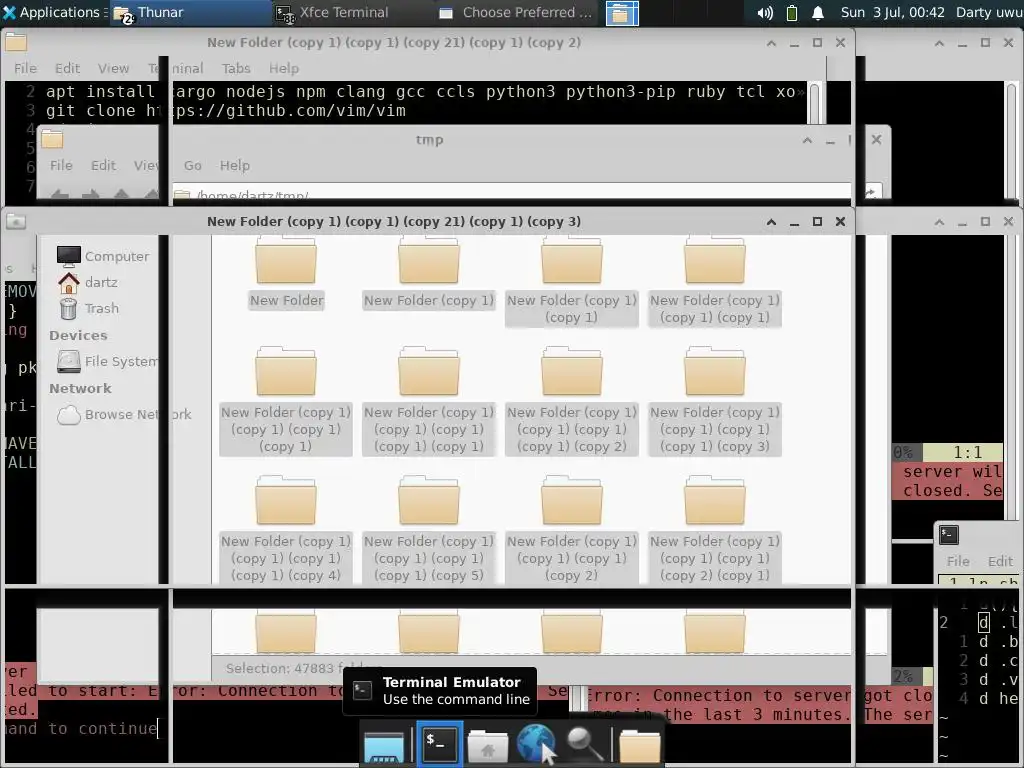
Task: Open the dartz home location in the sidebar
Action: (x=88, y=282)
